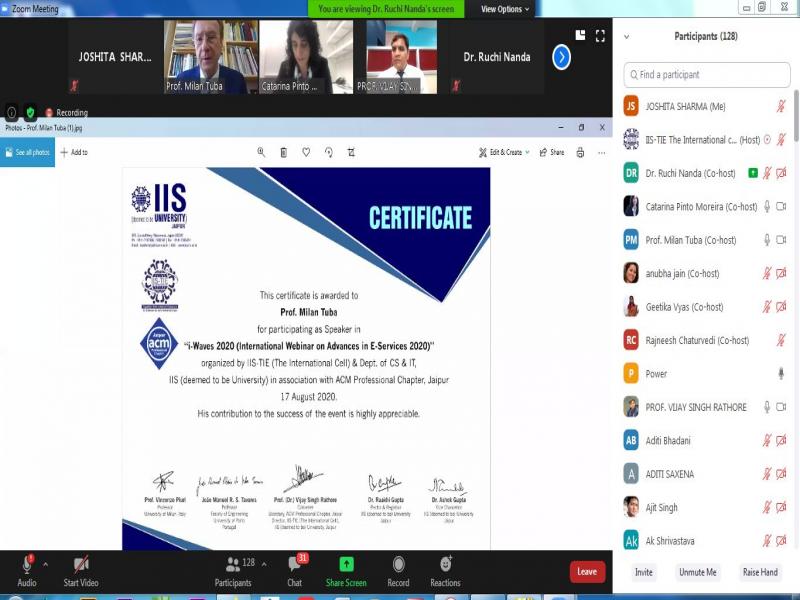Click the Raise Hand button

tap(759, 572)
